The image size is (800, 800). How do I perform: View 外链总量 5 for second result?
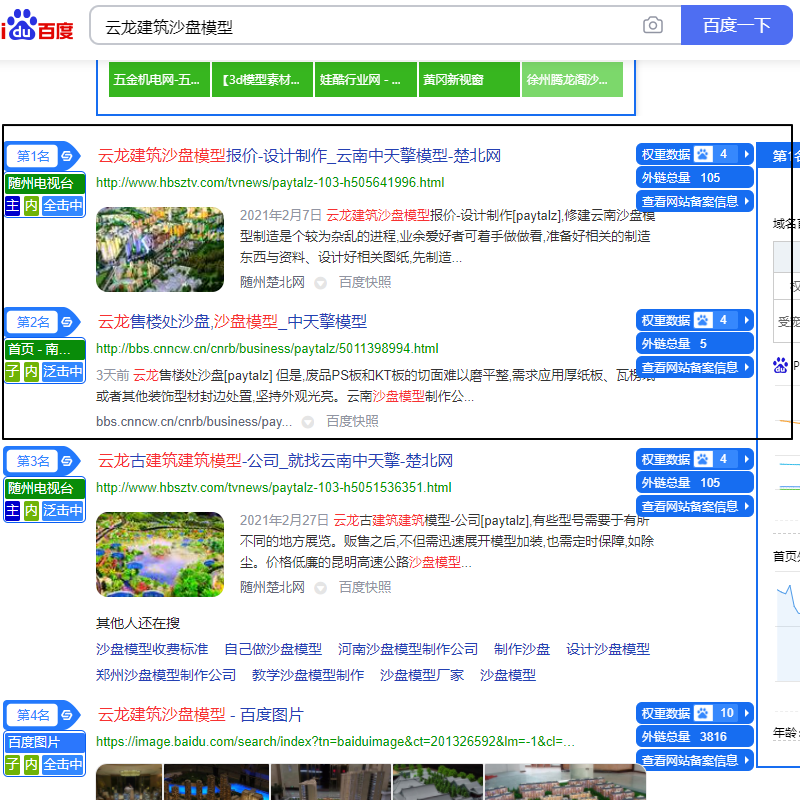tap(694, 343)
